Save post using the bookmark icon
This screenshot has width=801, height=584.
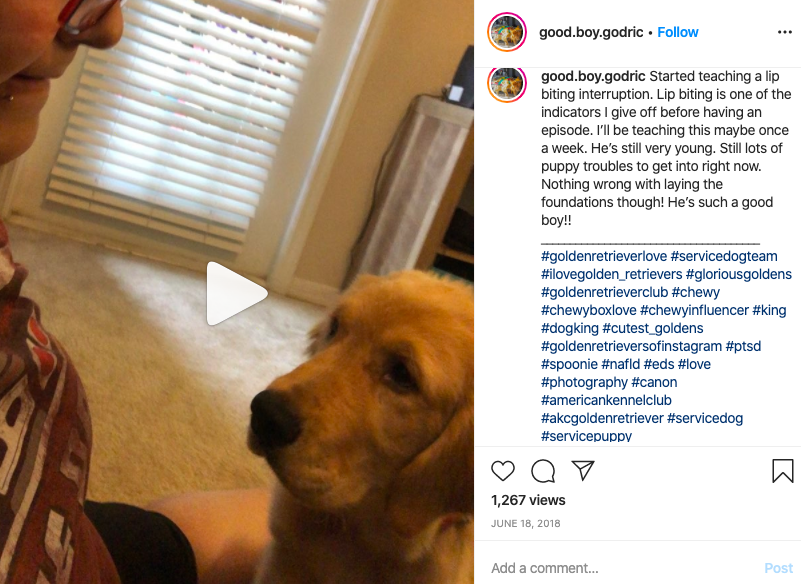782,471
